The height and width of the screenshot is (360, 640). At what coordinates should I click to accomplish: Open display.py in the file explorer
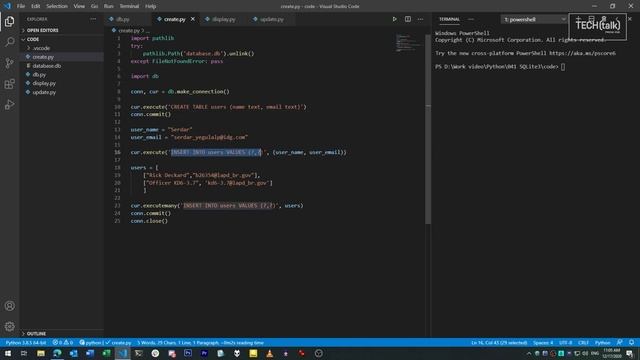coord(62,83)
